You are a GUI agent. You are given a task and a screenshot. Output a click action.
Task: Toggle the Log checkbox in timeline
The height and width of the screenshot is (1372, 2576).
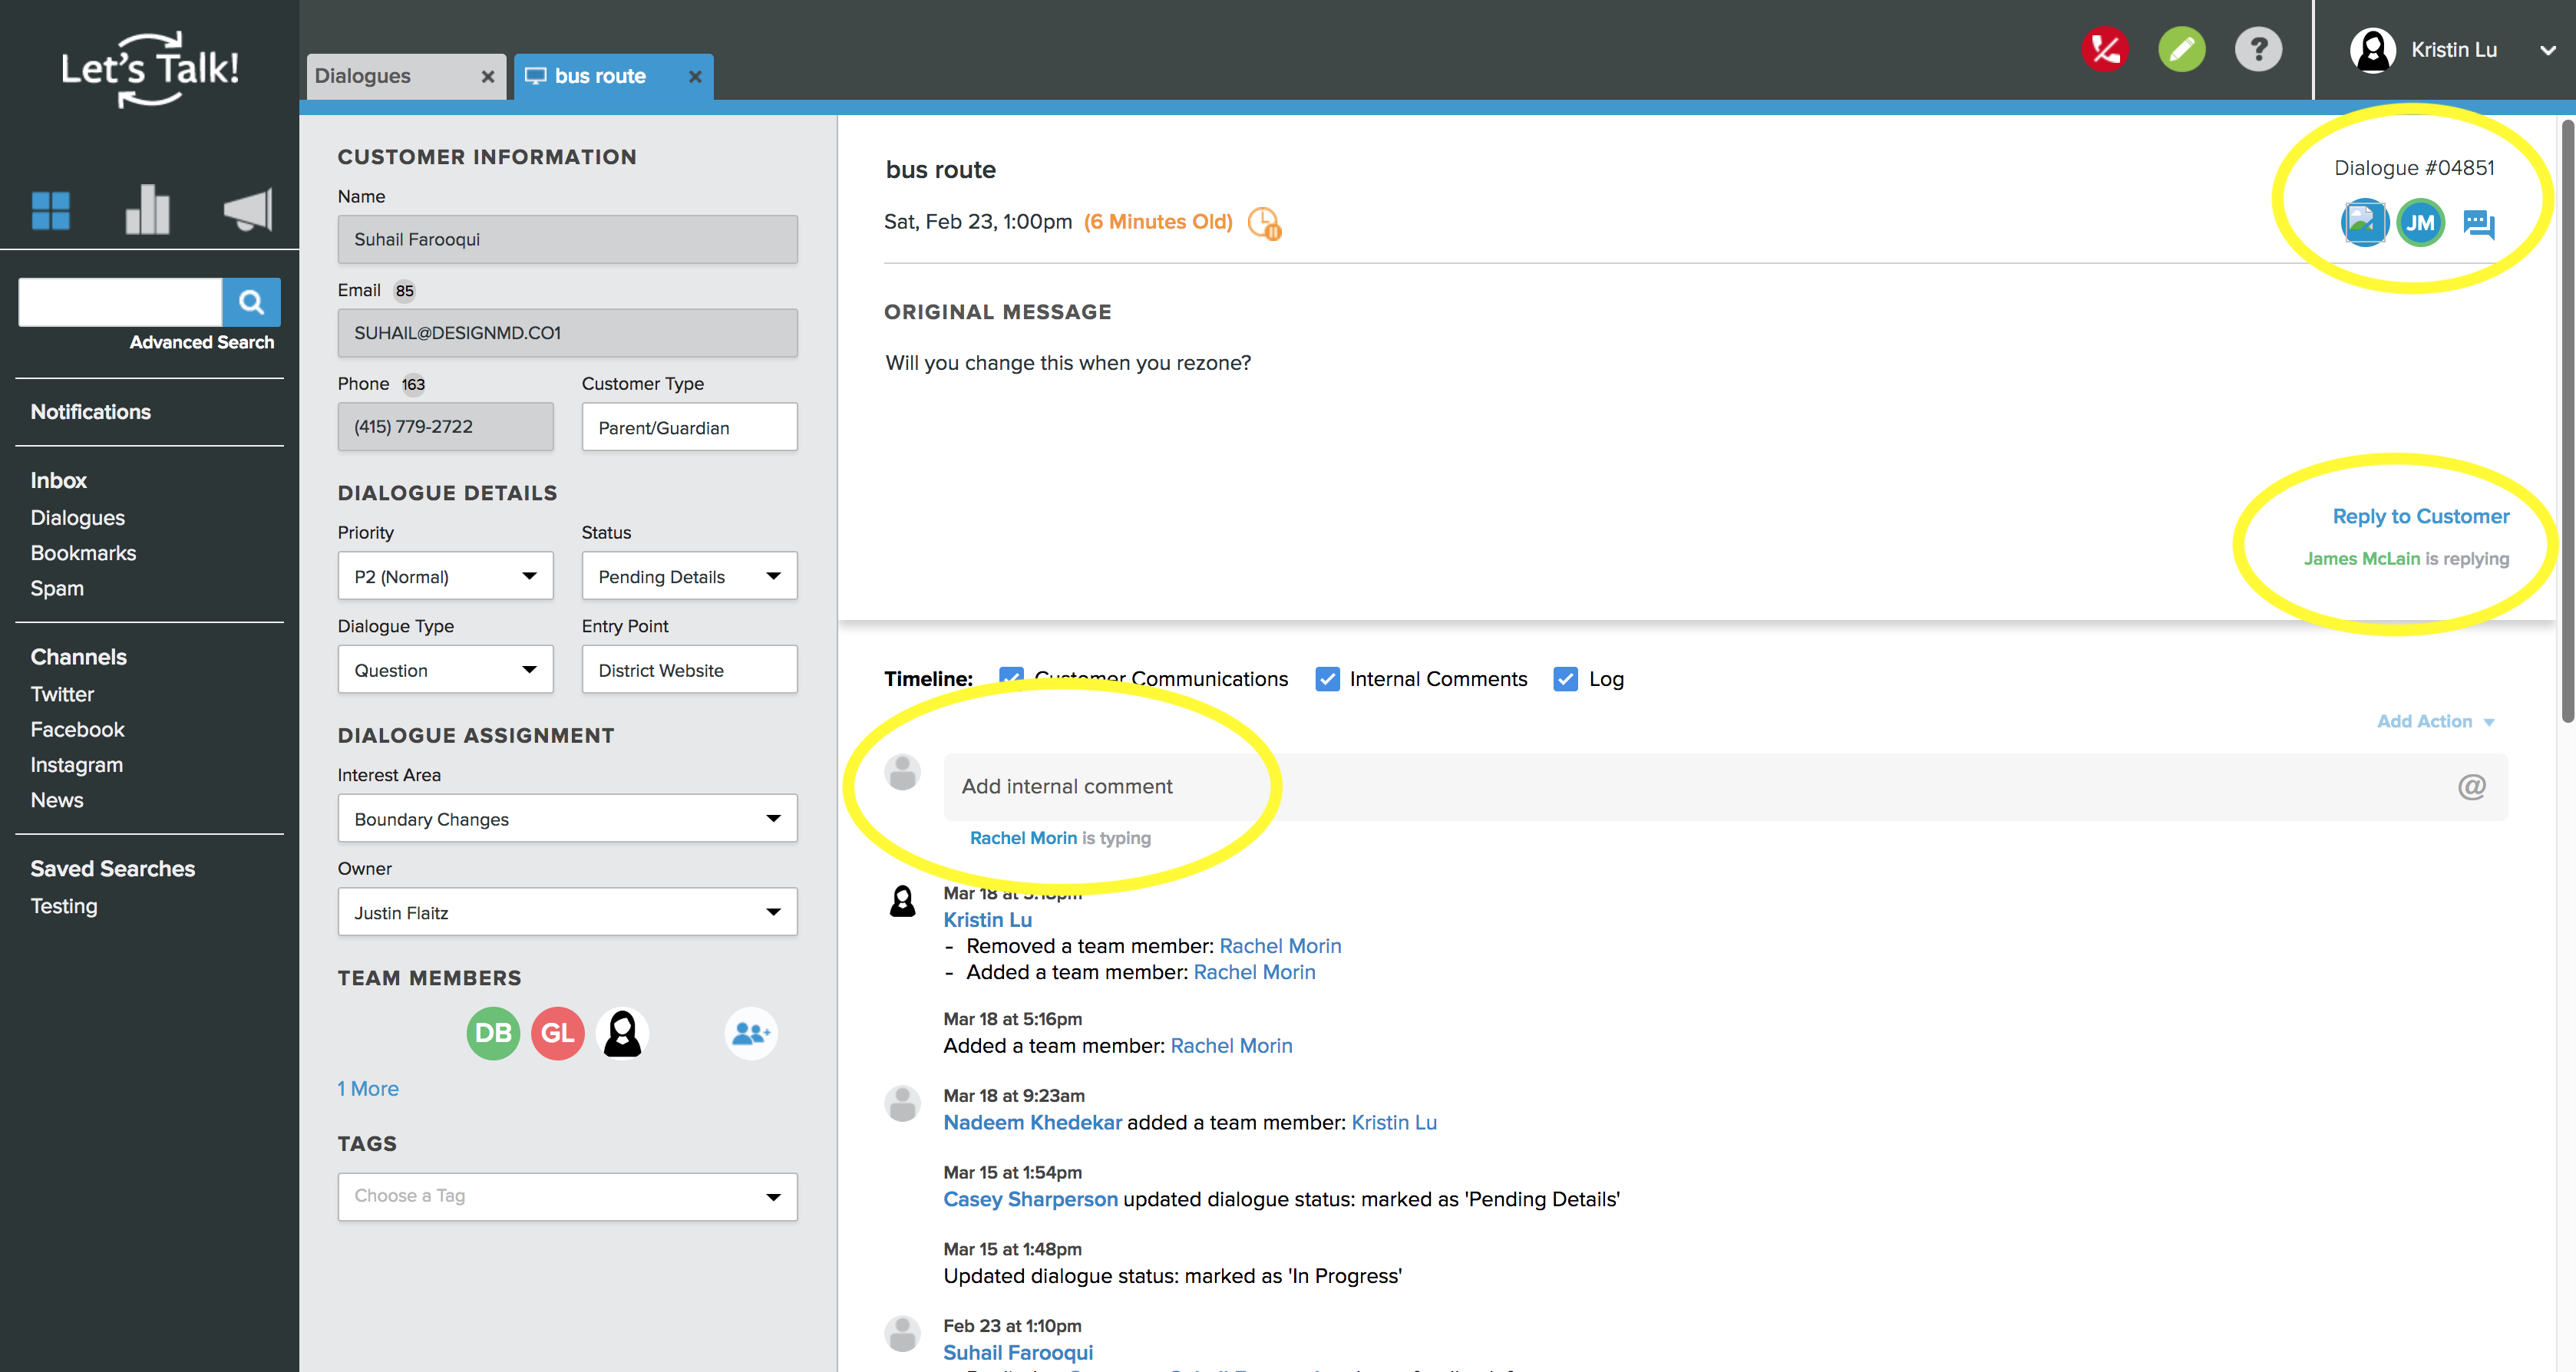coord(1564,679)
